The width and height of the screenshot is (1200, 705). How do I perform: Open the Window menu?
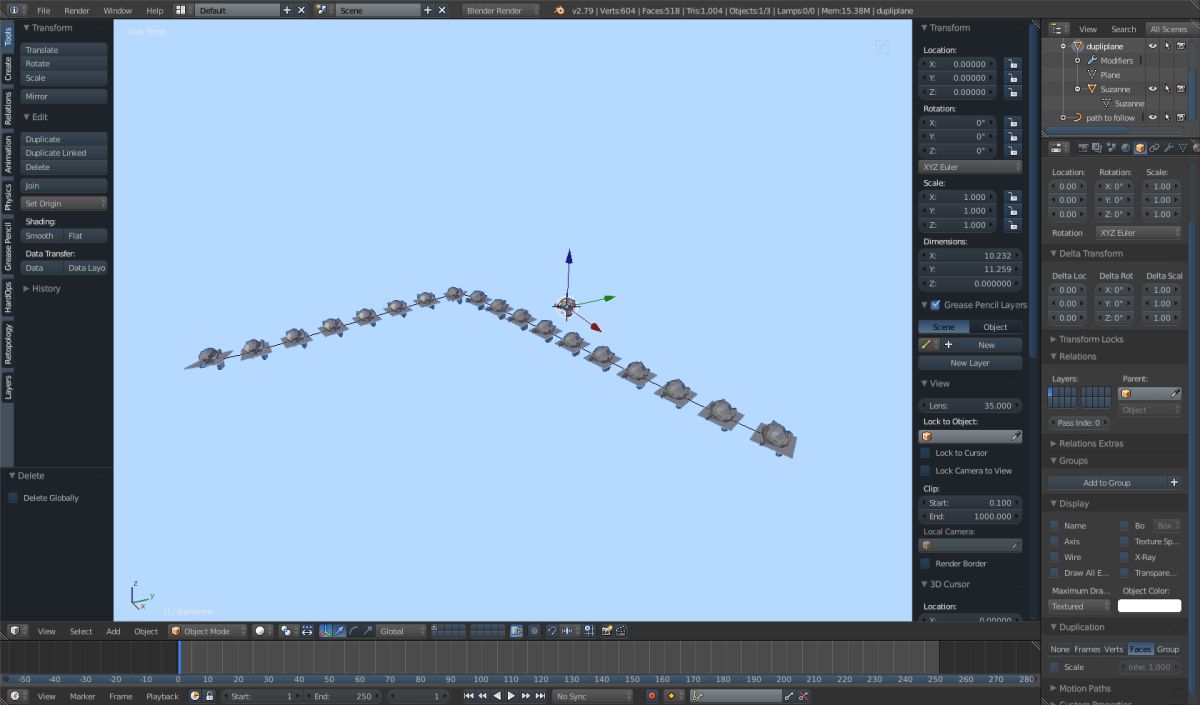coord(117,10)
